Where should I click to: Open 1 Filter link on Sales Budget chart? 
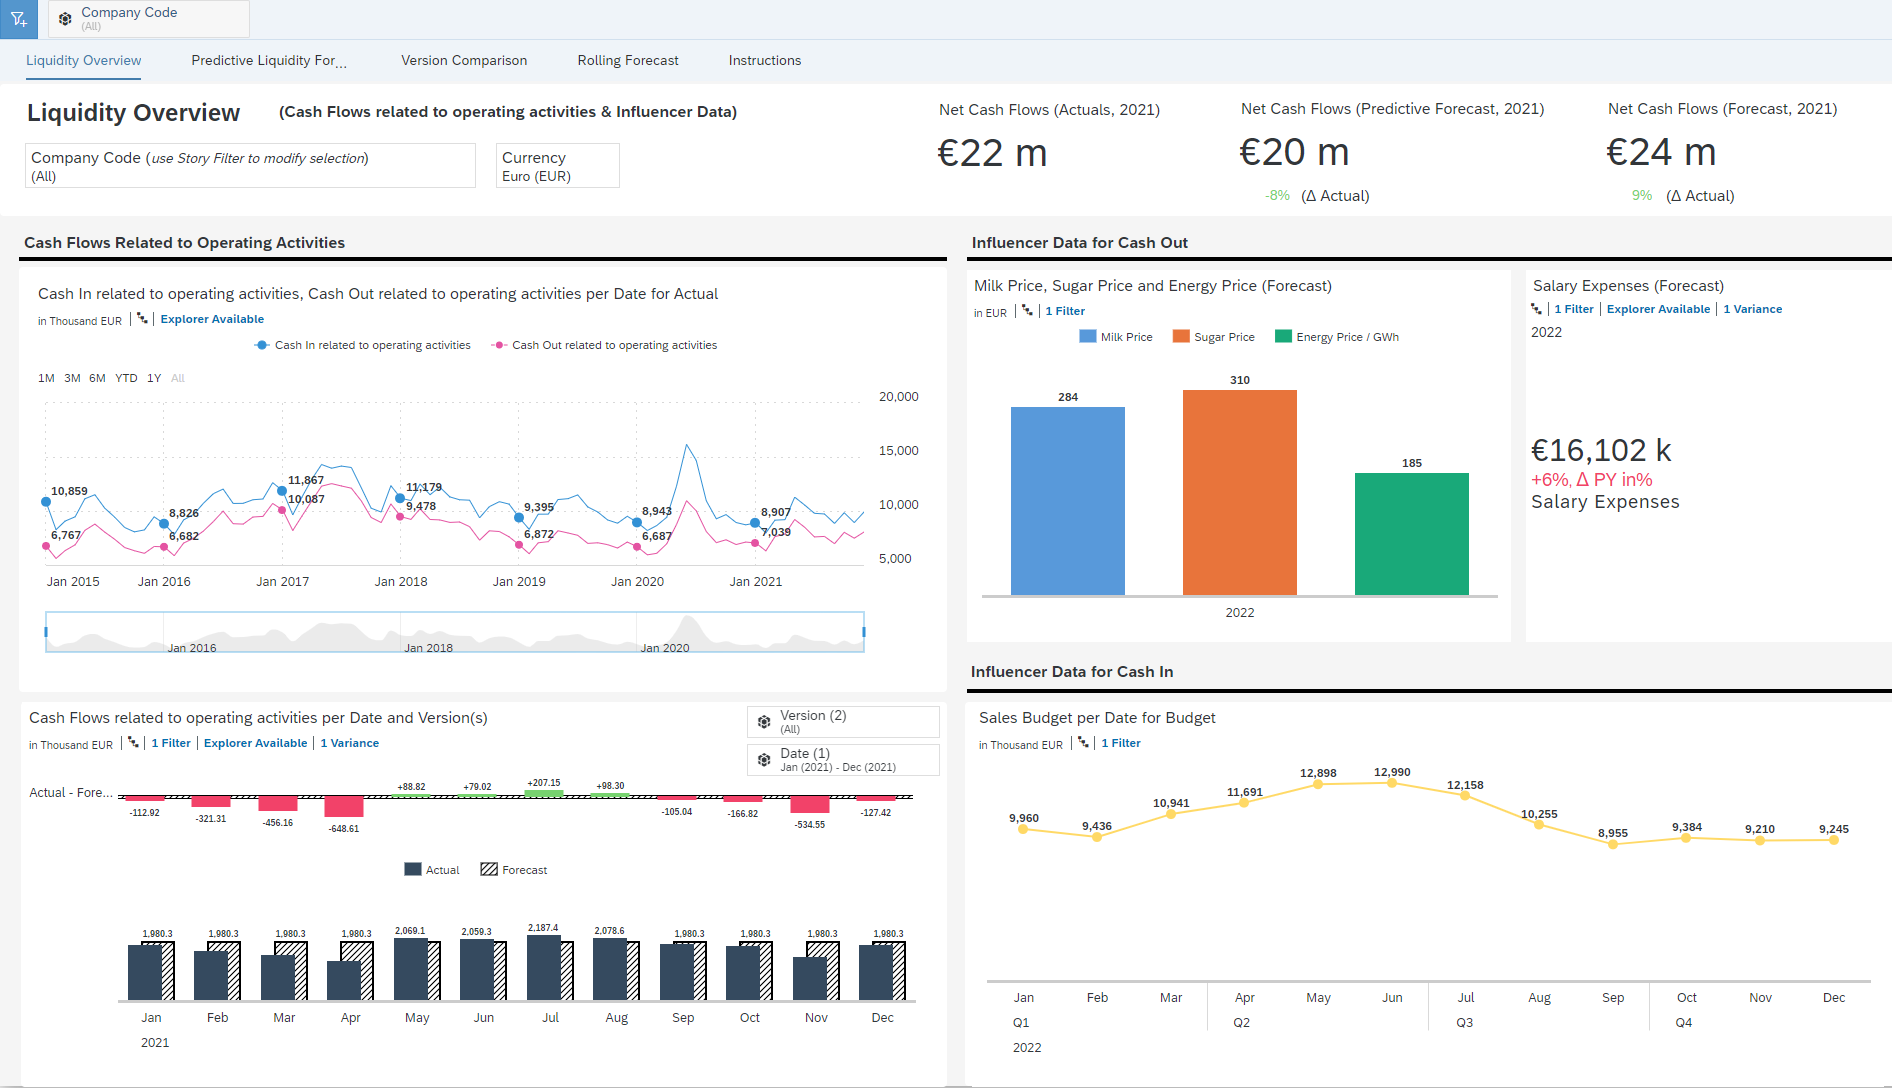tap(1121, 743)
